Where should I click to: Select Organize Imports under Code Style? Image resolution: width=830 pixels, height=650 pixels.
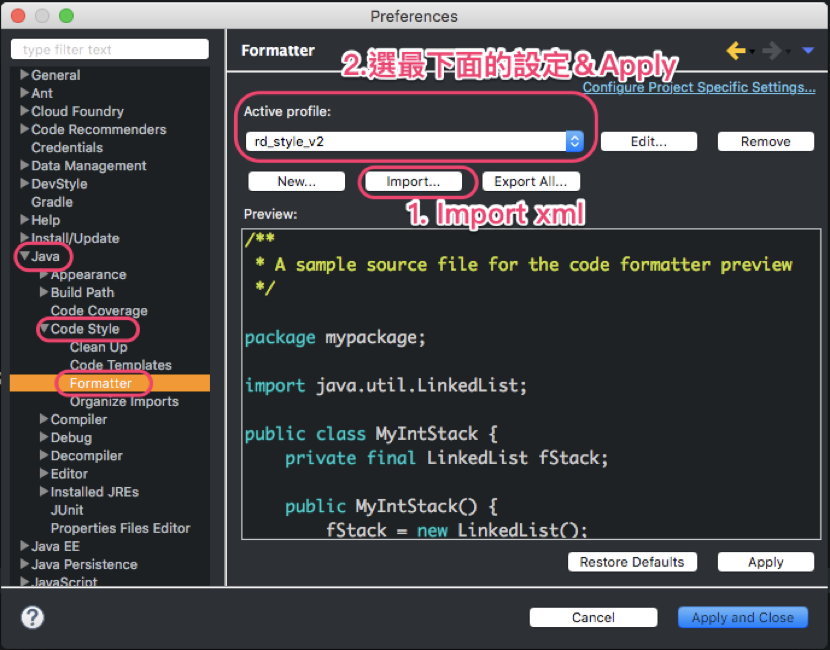click(126, 400)
